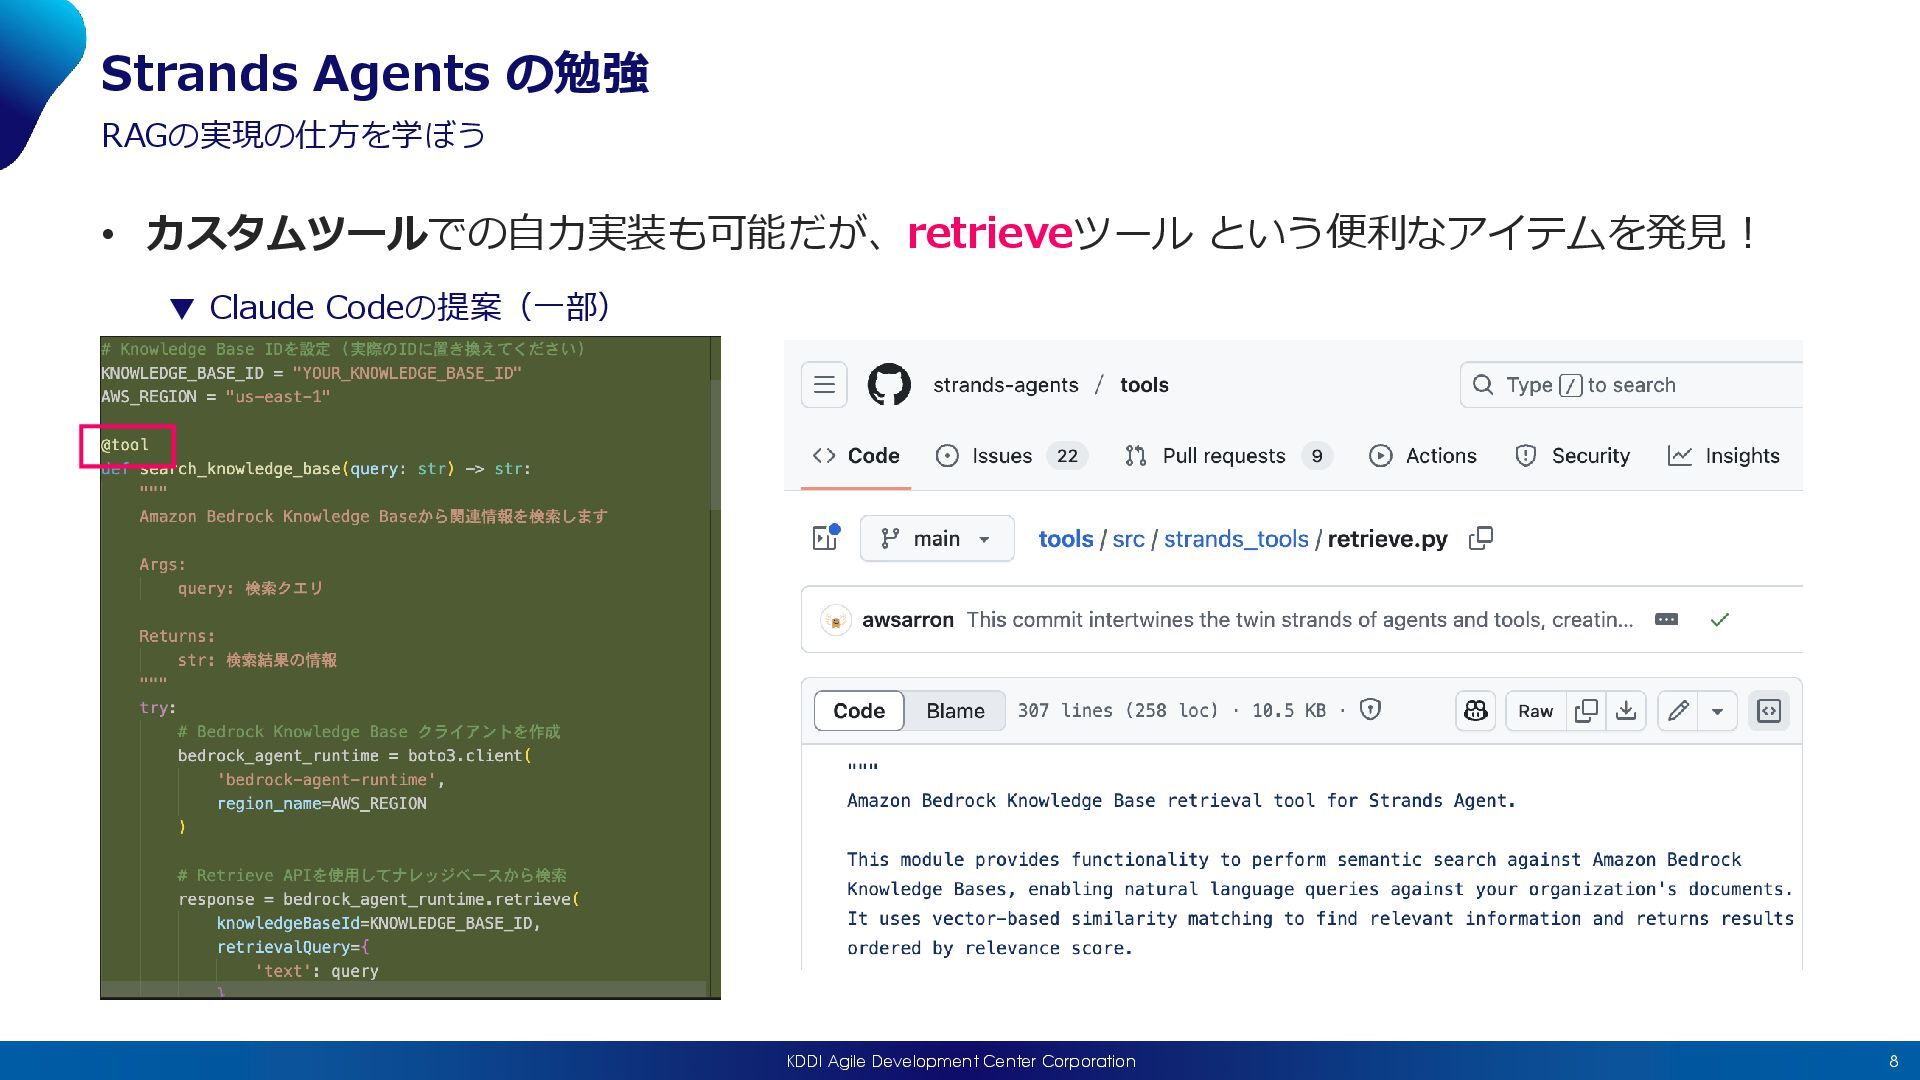Click the Issues circle icon
The height and width of the screenshot is (1080, 1920).
(947, 456)
